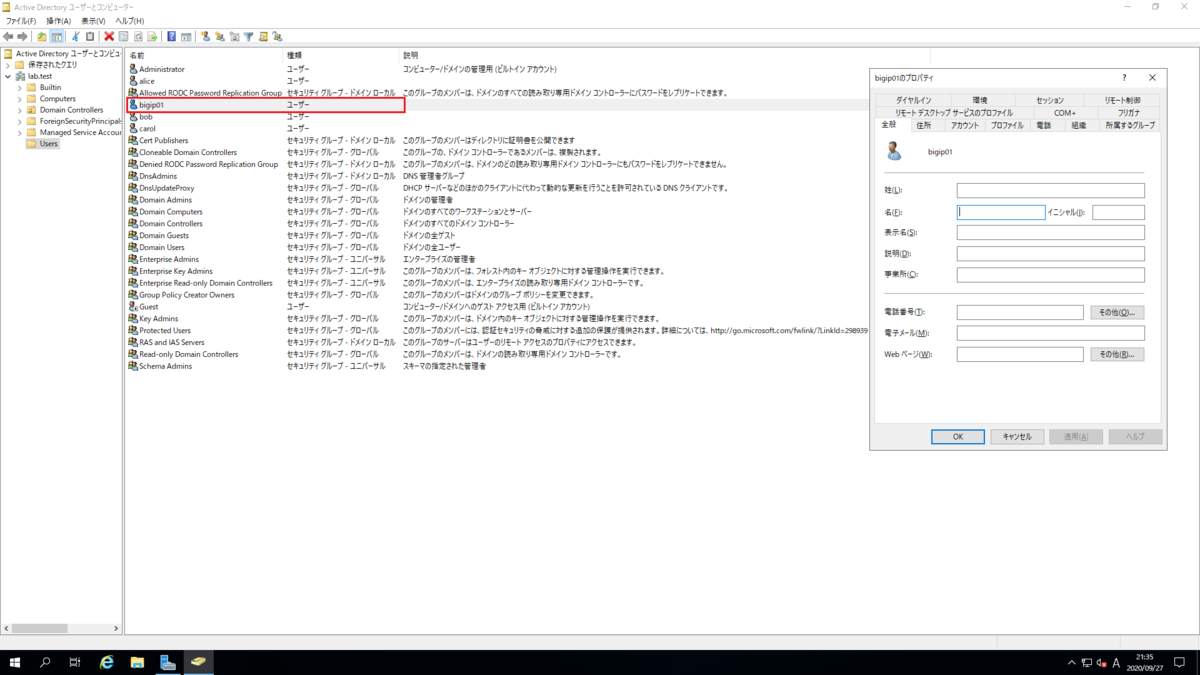The image size is (1200, 675).
Task: Collapse the lab.test tree node
Action: (x=9, y=75)
